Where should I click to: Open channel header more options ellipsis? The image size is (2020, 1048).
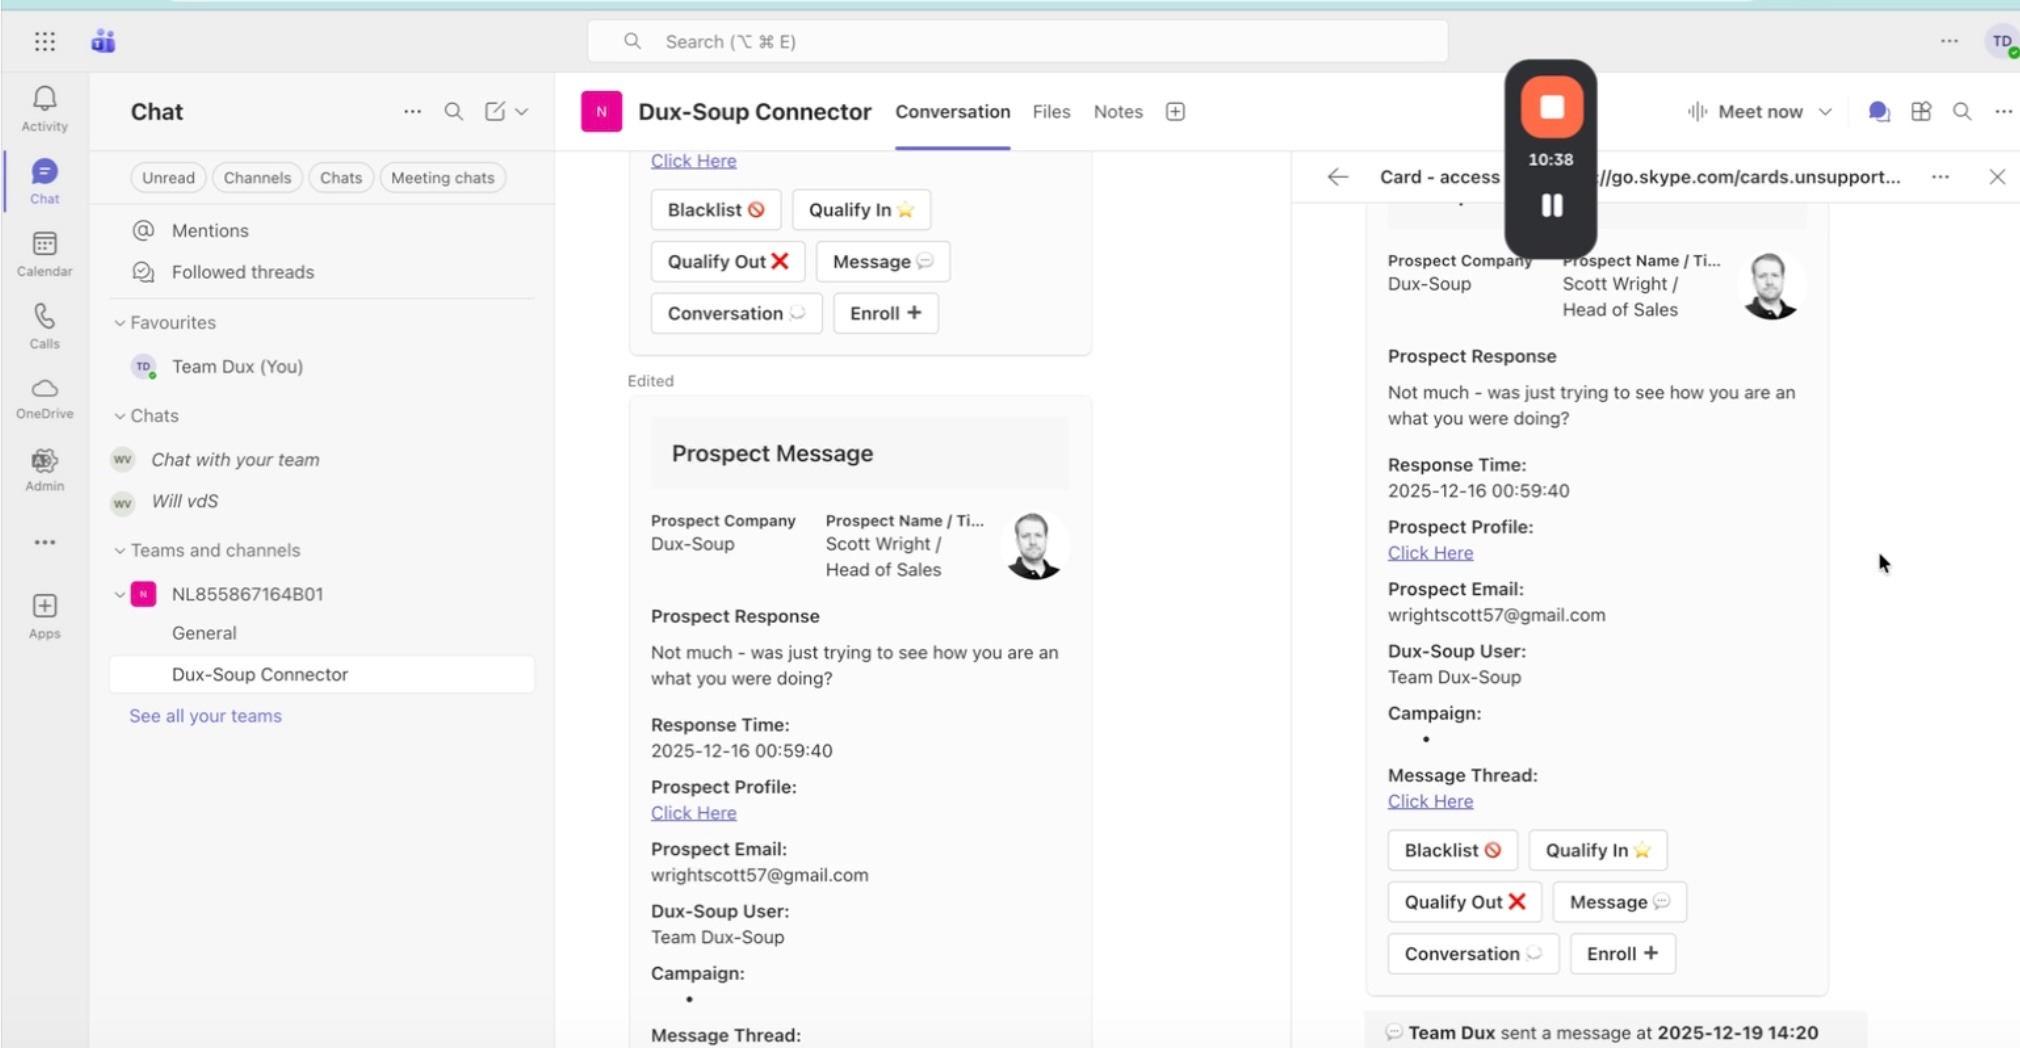(2003, 111)
